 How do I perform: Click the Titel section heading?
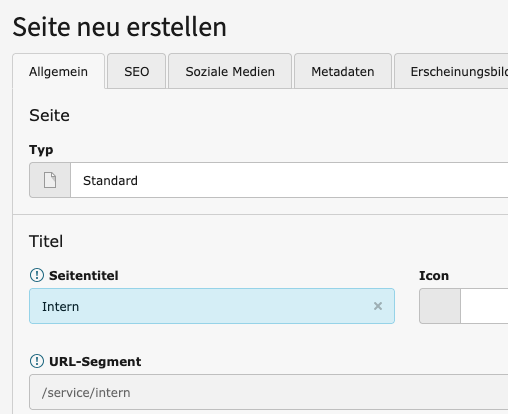[x=46, y=241]
